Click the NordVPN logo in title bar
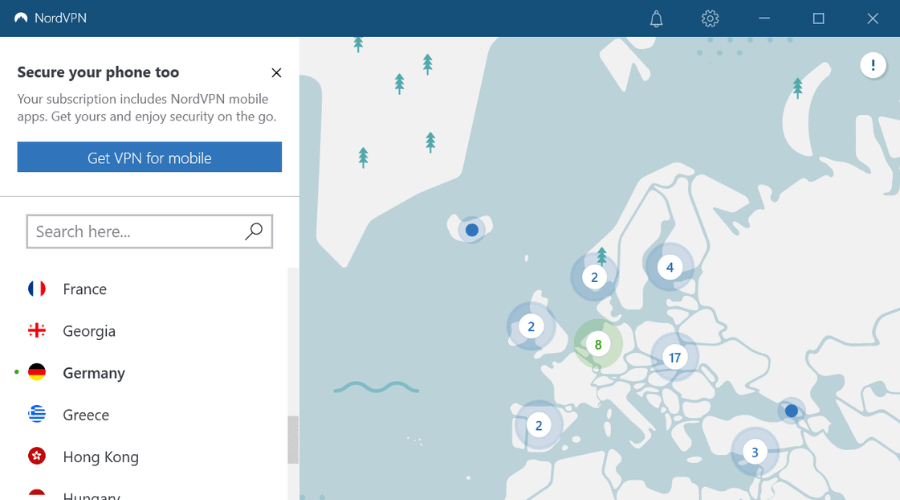Screen dimensions: 900x500 click(19, 18)
